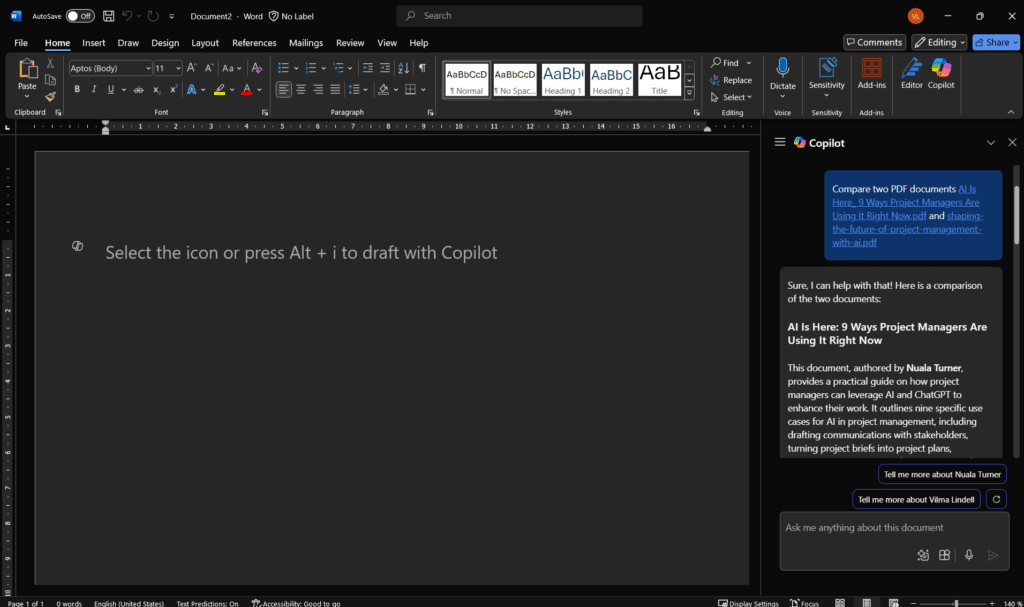
Task: Toggle AutoSave switch
Action: click(x=80, y=16)
